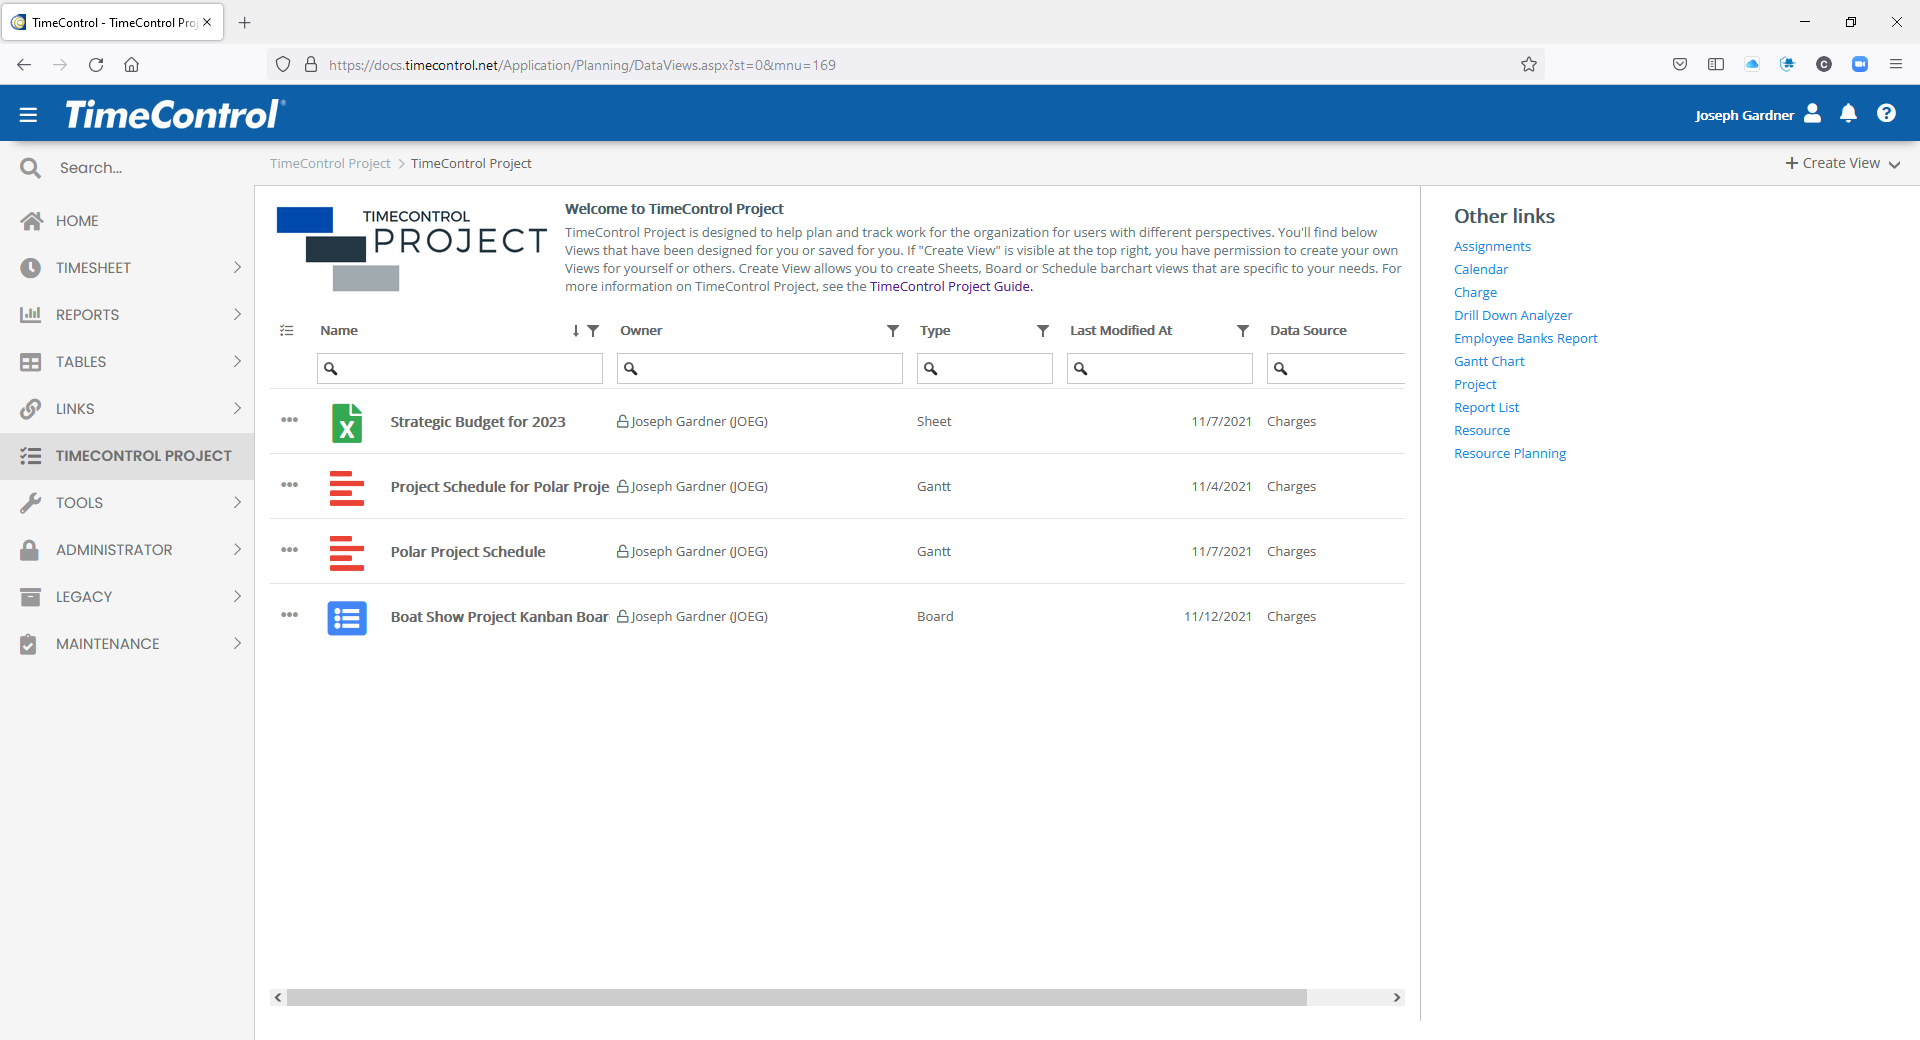Open row actions for Boat Show Project Kanban
Image resolution: width=1920 pixels, height=1040 pixels.
pos(290,615)
